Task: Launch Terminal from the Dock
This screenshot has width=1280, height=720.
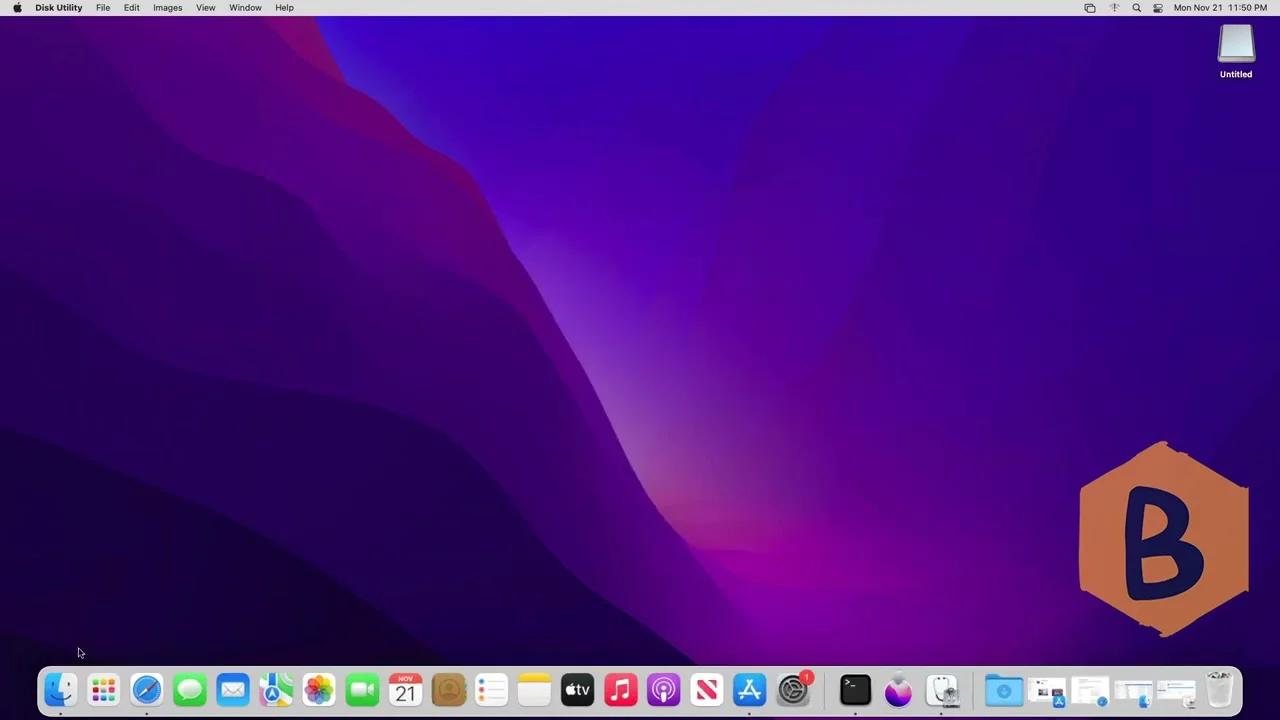Action: pyautogui.click(x=853, y=689)
